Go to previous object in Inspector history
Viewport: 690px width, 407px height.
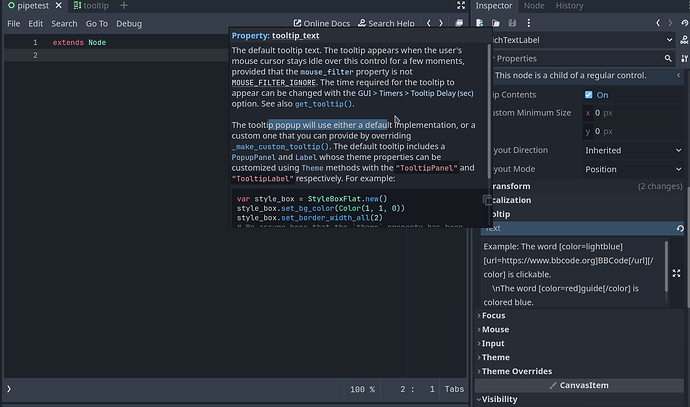[x=658, y=23]
